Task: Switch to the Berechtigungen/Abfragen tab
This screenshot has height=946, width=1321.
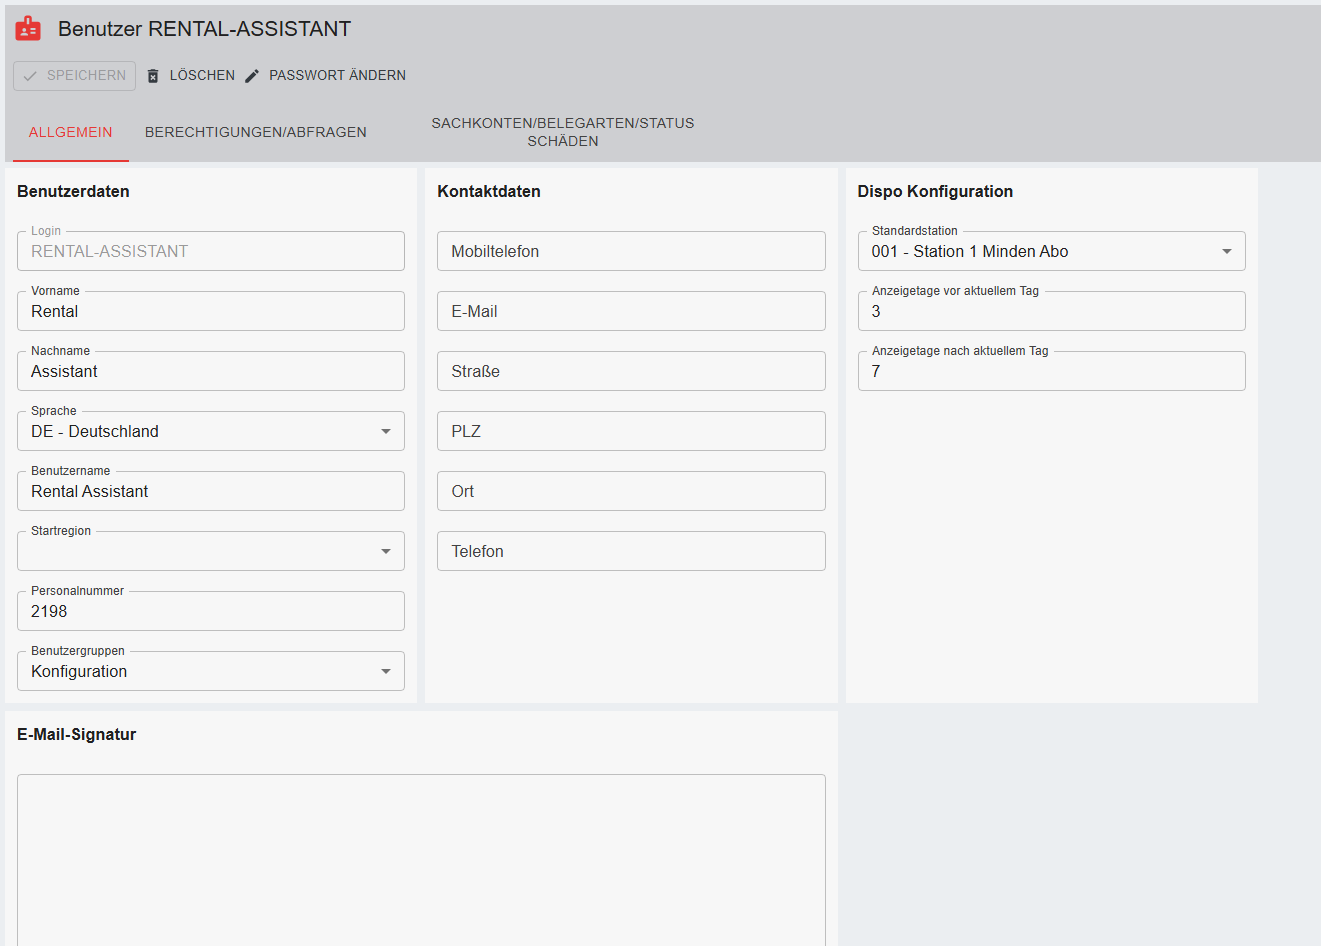Action: (x=255, y=132)
